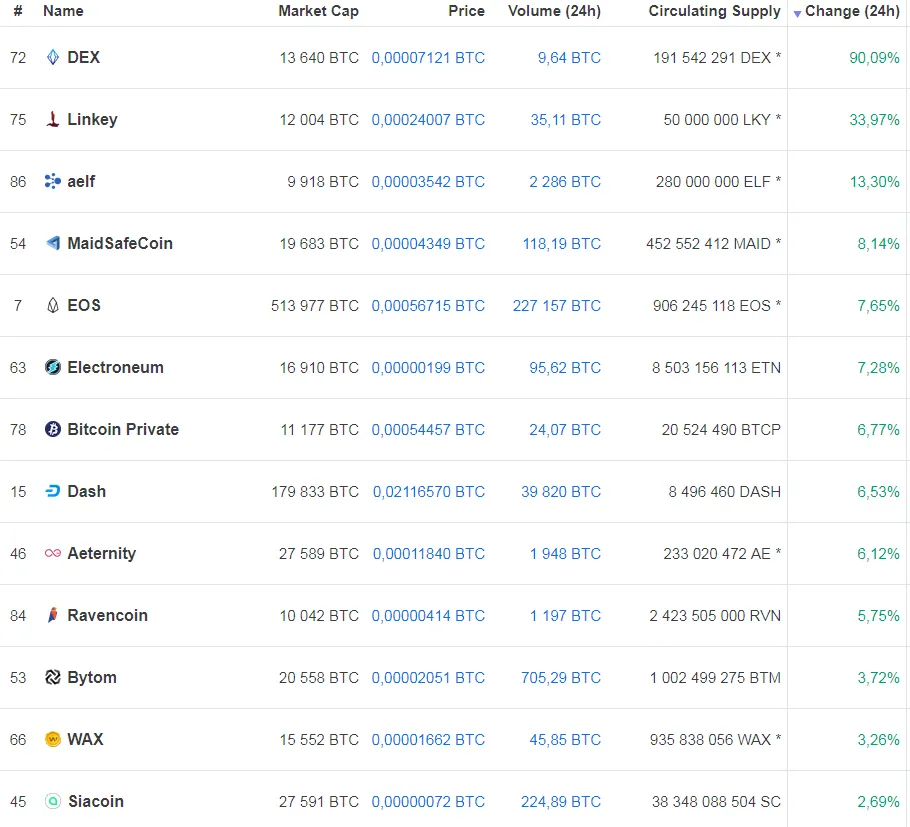
Task: Select Electroneum supply 8 503 156 113 ETN
Action: [716, 368]
